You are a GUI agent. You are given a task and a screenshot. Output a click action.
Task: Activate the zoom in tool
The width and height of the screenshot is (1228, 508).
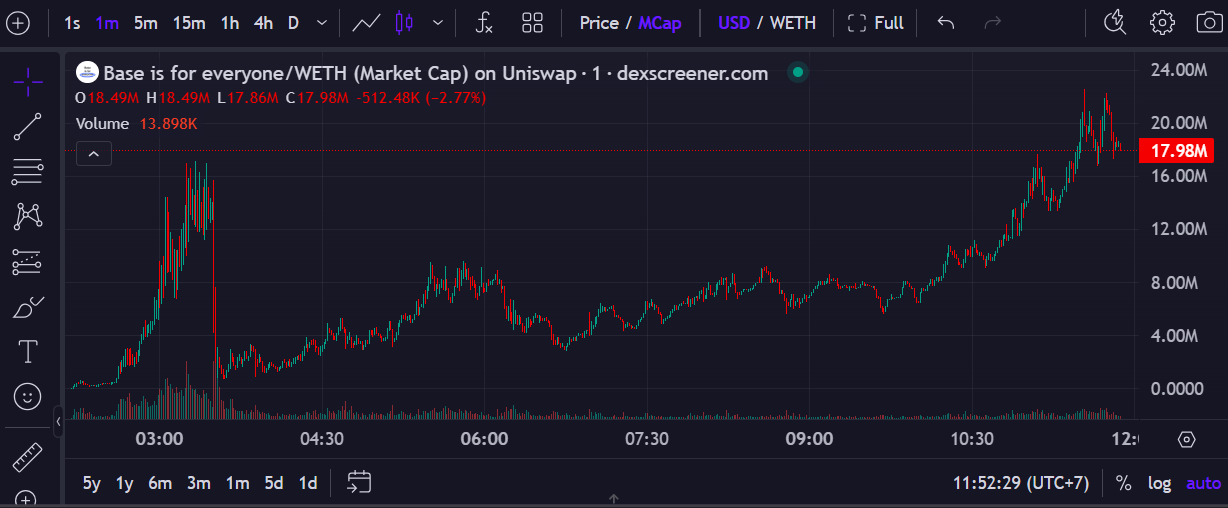pyautogui.click(x=28, y=498)
